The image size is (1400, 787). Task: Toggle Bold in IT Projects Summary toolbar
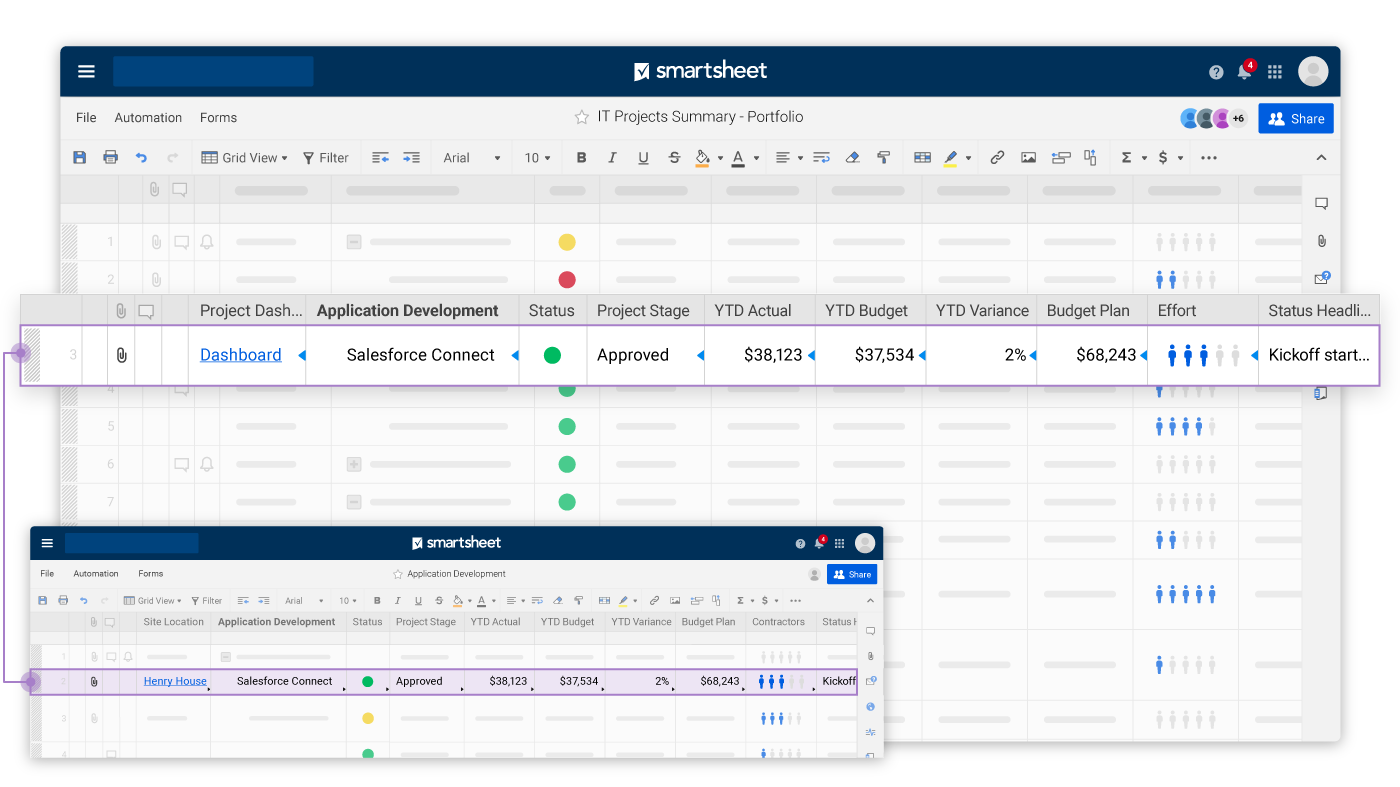pos(582,157)
